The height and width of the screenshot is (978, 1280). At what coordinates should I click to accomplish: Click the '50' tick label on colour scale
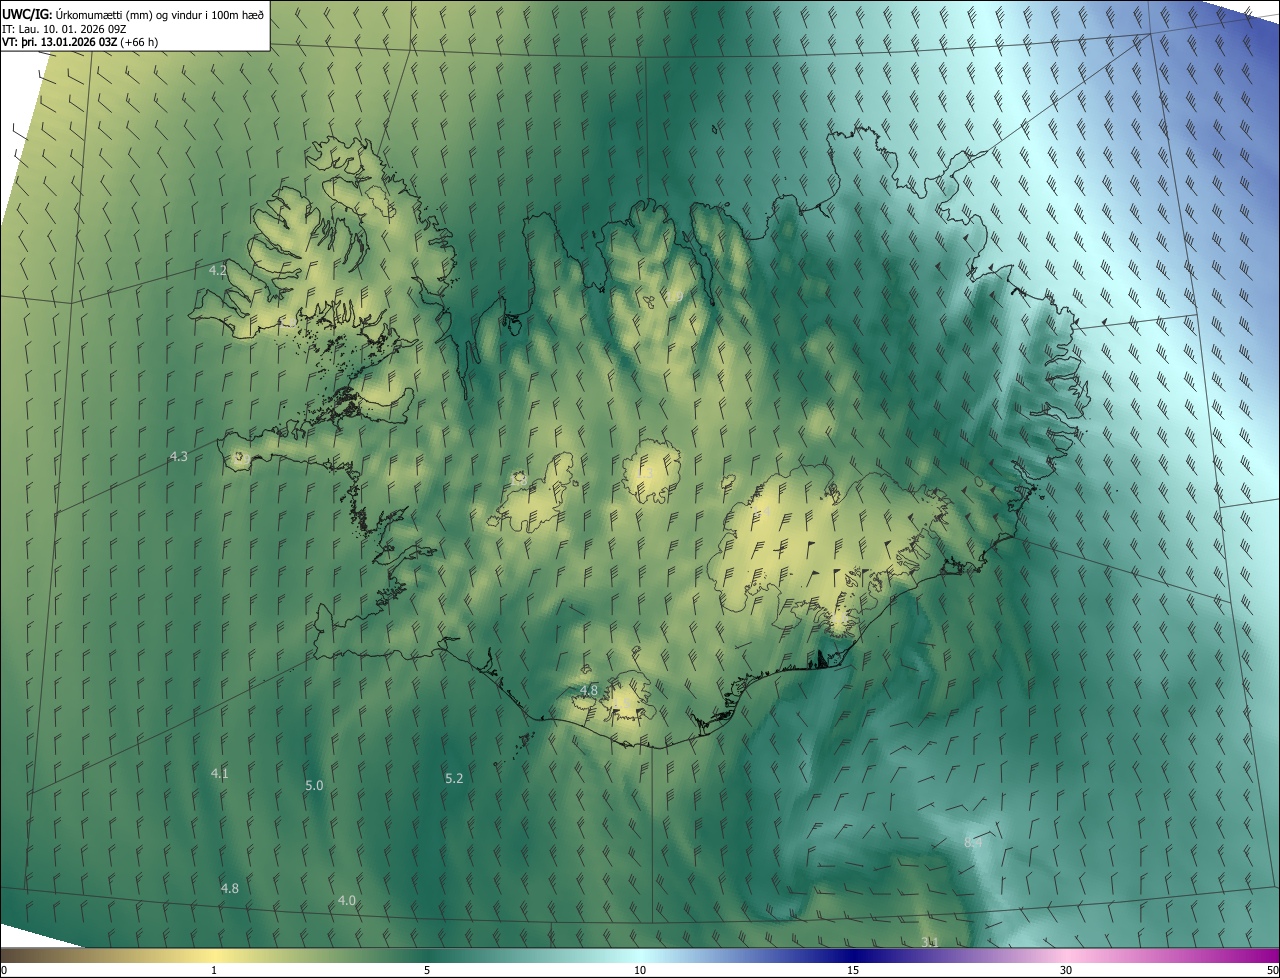coord(1271,970)
